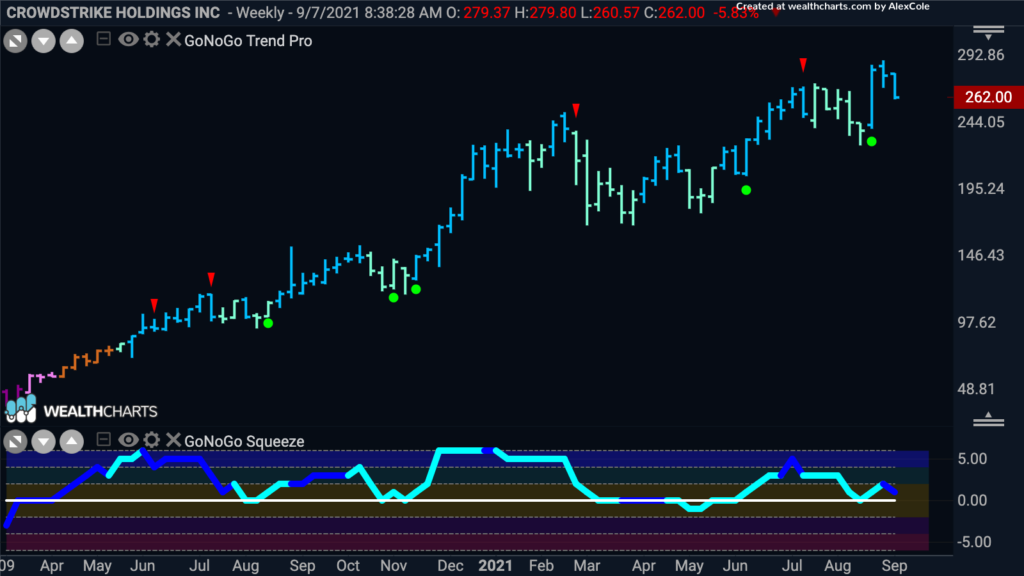
Task: Click the 2021 year label on time axis
Action: click(495, 566)
